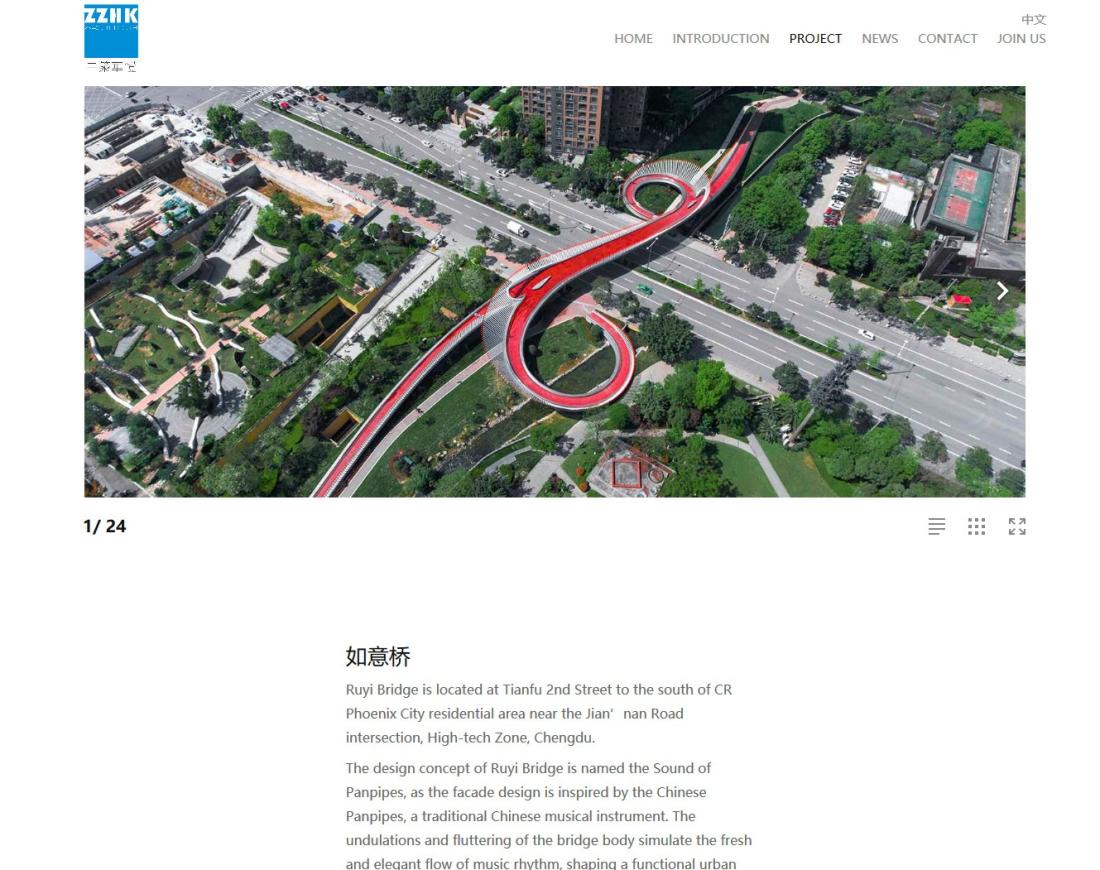The height and width of the screenshot is (870, 1100).
Task: Switch to text list view icon
Action: coord(937,526)
